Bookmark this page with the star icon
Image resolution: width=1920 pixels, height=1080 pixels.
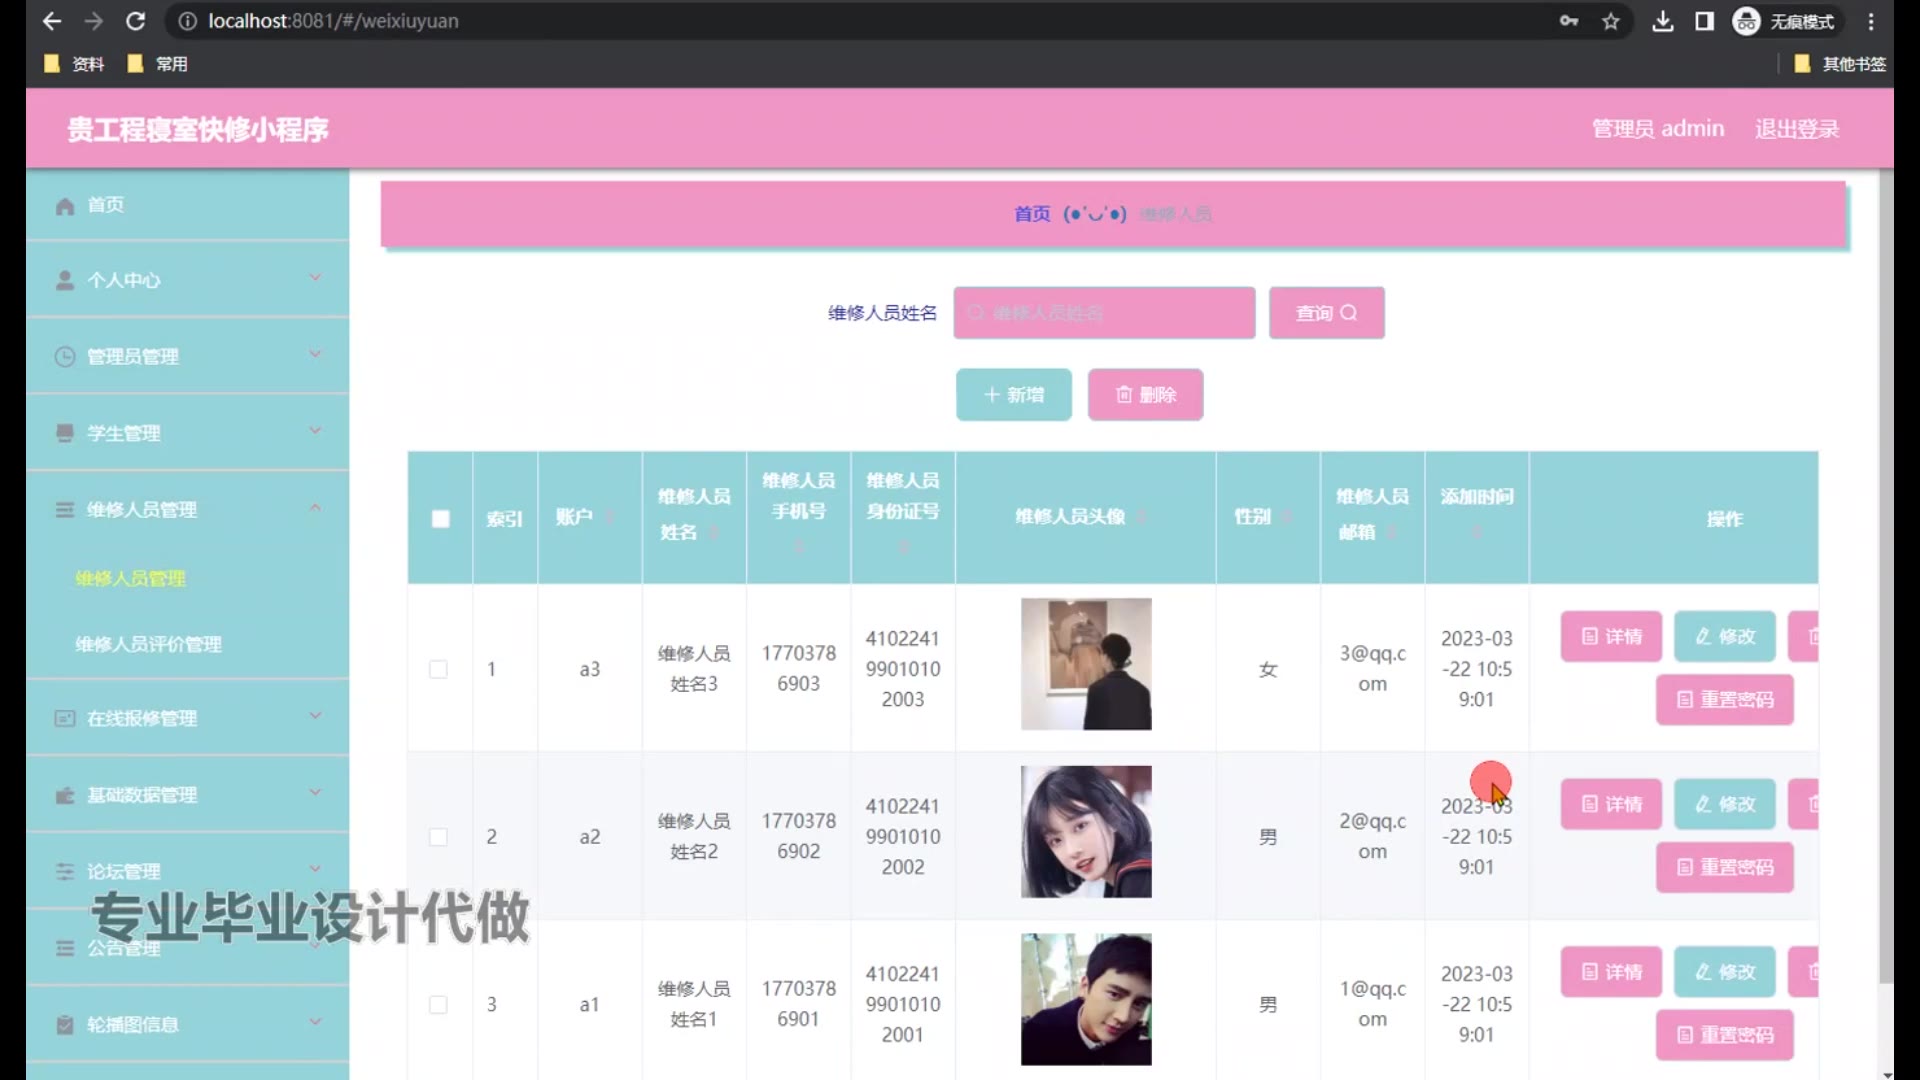click(x=1610, y=21)
